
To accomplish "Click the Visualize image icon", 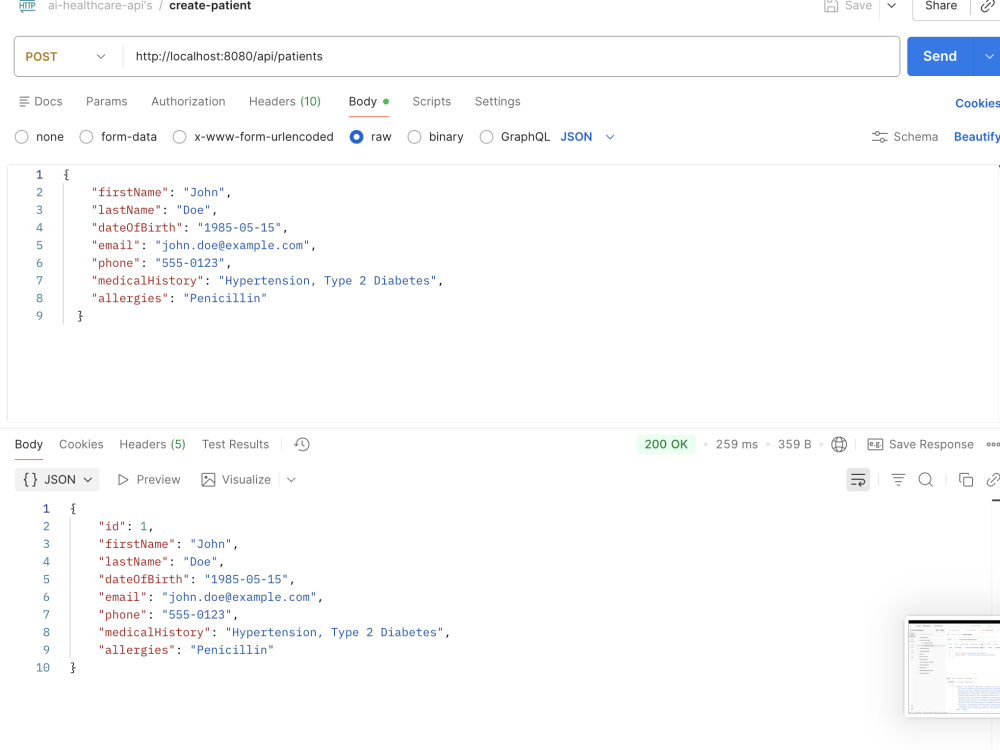I will point(208,480).
